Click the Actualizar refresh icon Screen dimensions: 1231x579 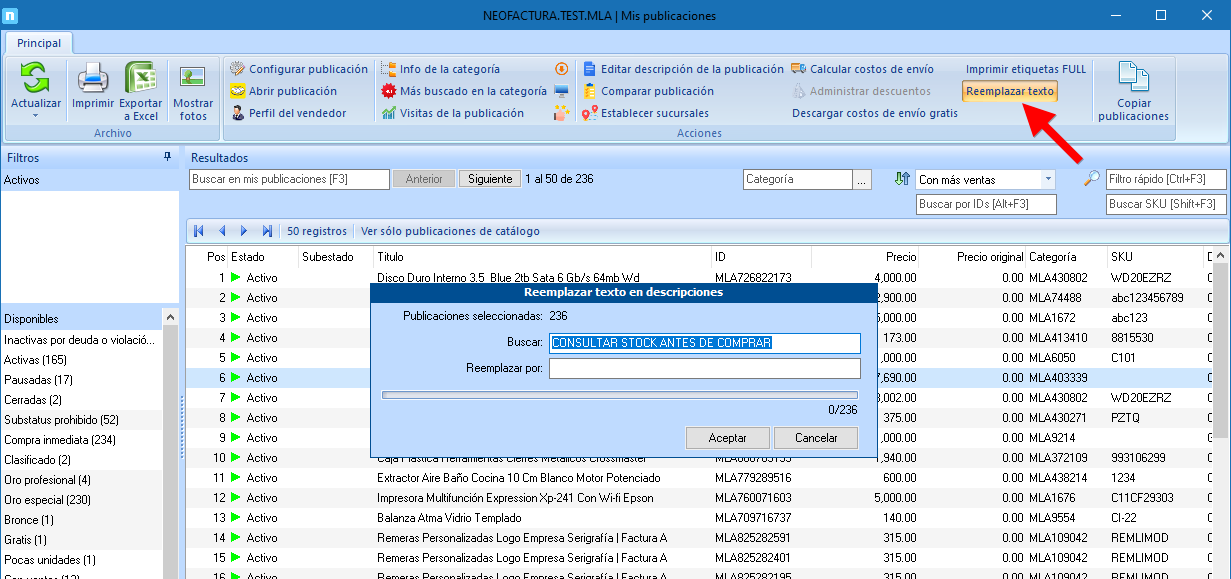(36, 78)
